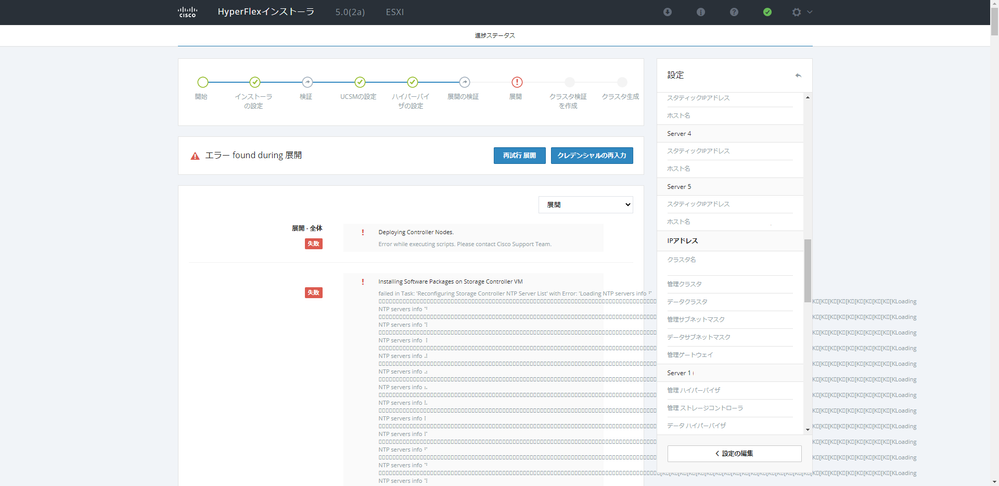
Task: Select the 展開の検証 step circle
Action: click(464, 82)
